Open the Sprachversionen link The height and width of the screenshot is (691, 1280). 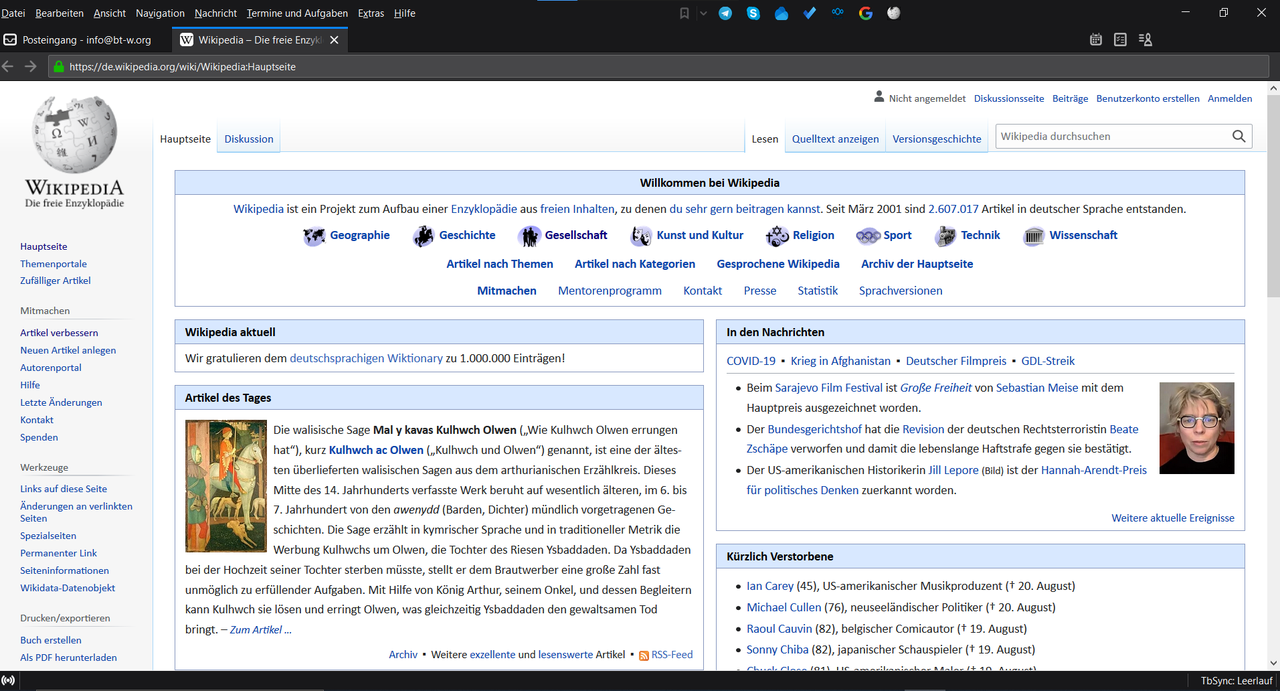(x=901, y=291)
